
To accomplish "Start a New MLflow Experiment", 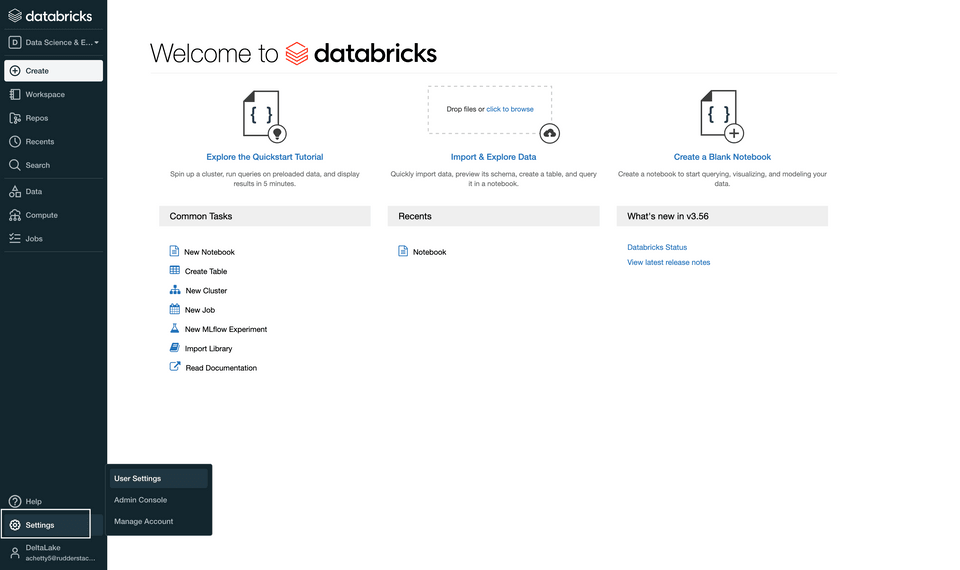I will tap(226, 329).
